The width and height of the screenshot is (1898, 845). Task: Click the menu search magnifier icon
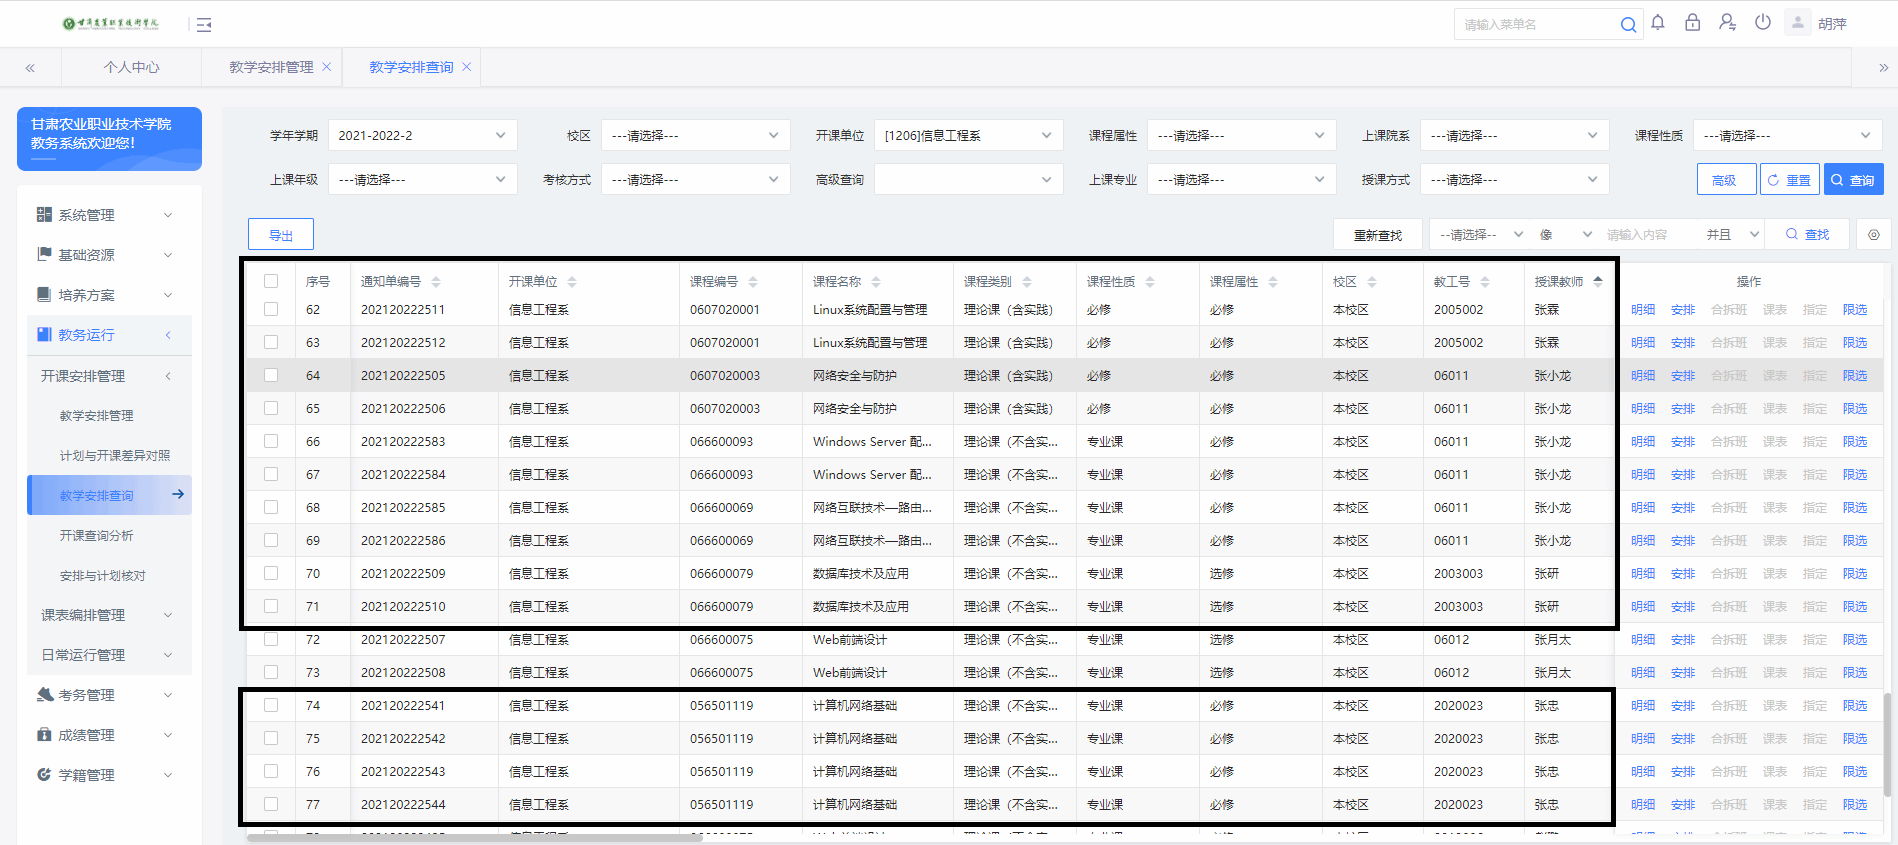[x=1628, y=25]
